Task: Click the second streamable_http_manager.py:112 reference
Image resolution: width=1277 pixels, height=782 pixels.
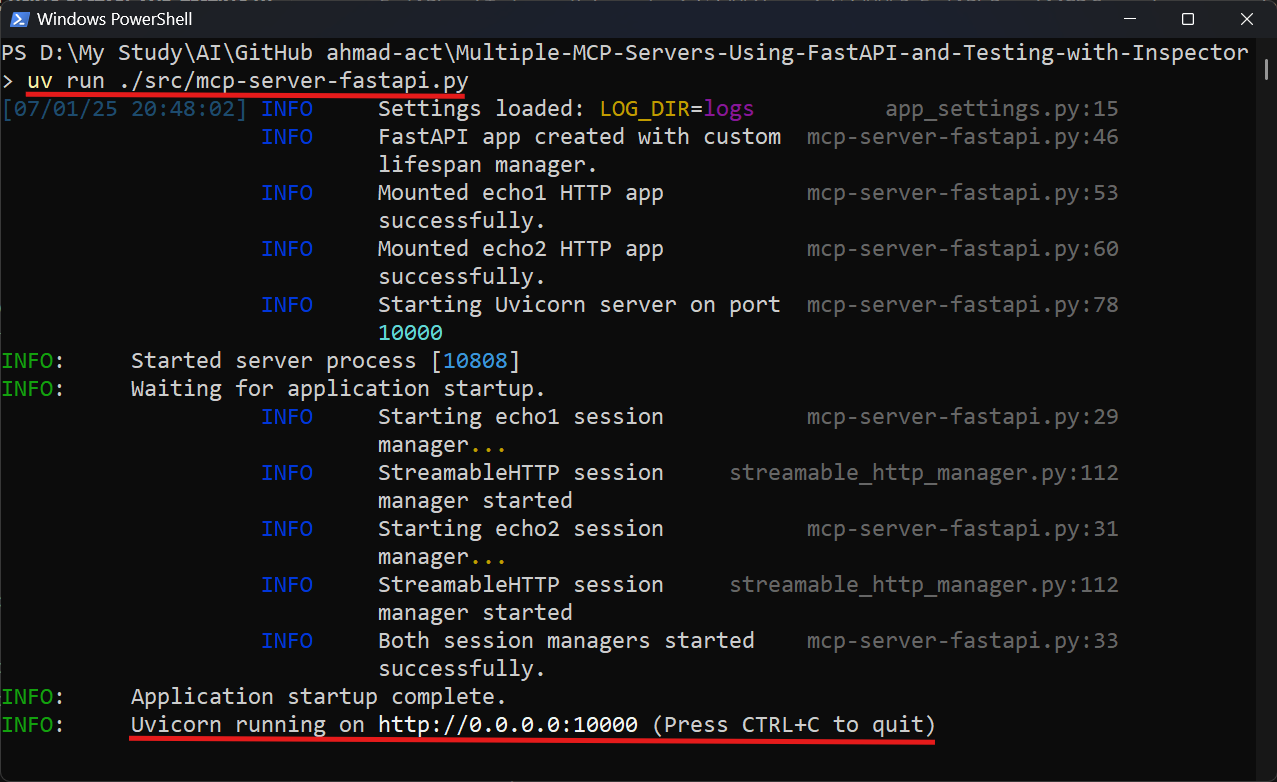Action: pyautogui.click(x=924, y=584)
